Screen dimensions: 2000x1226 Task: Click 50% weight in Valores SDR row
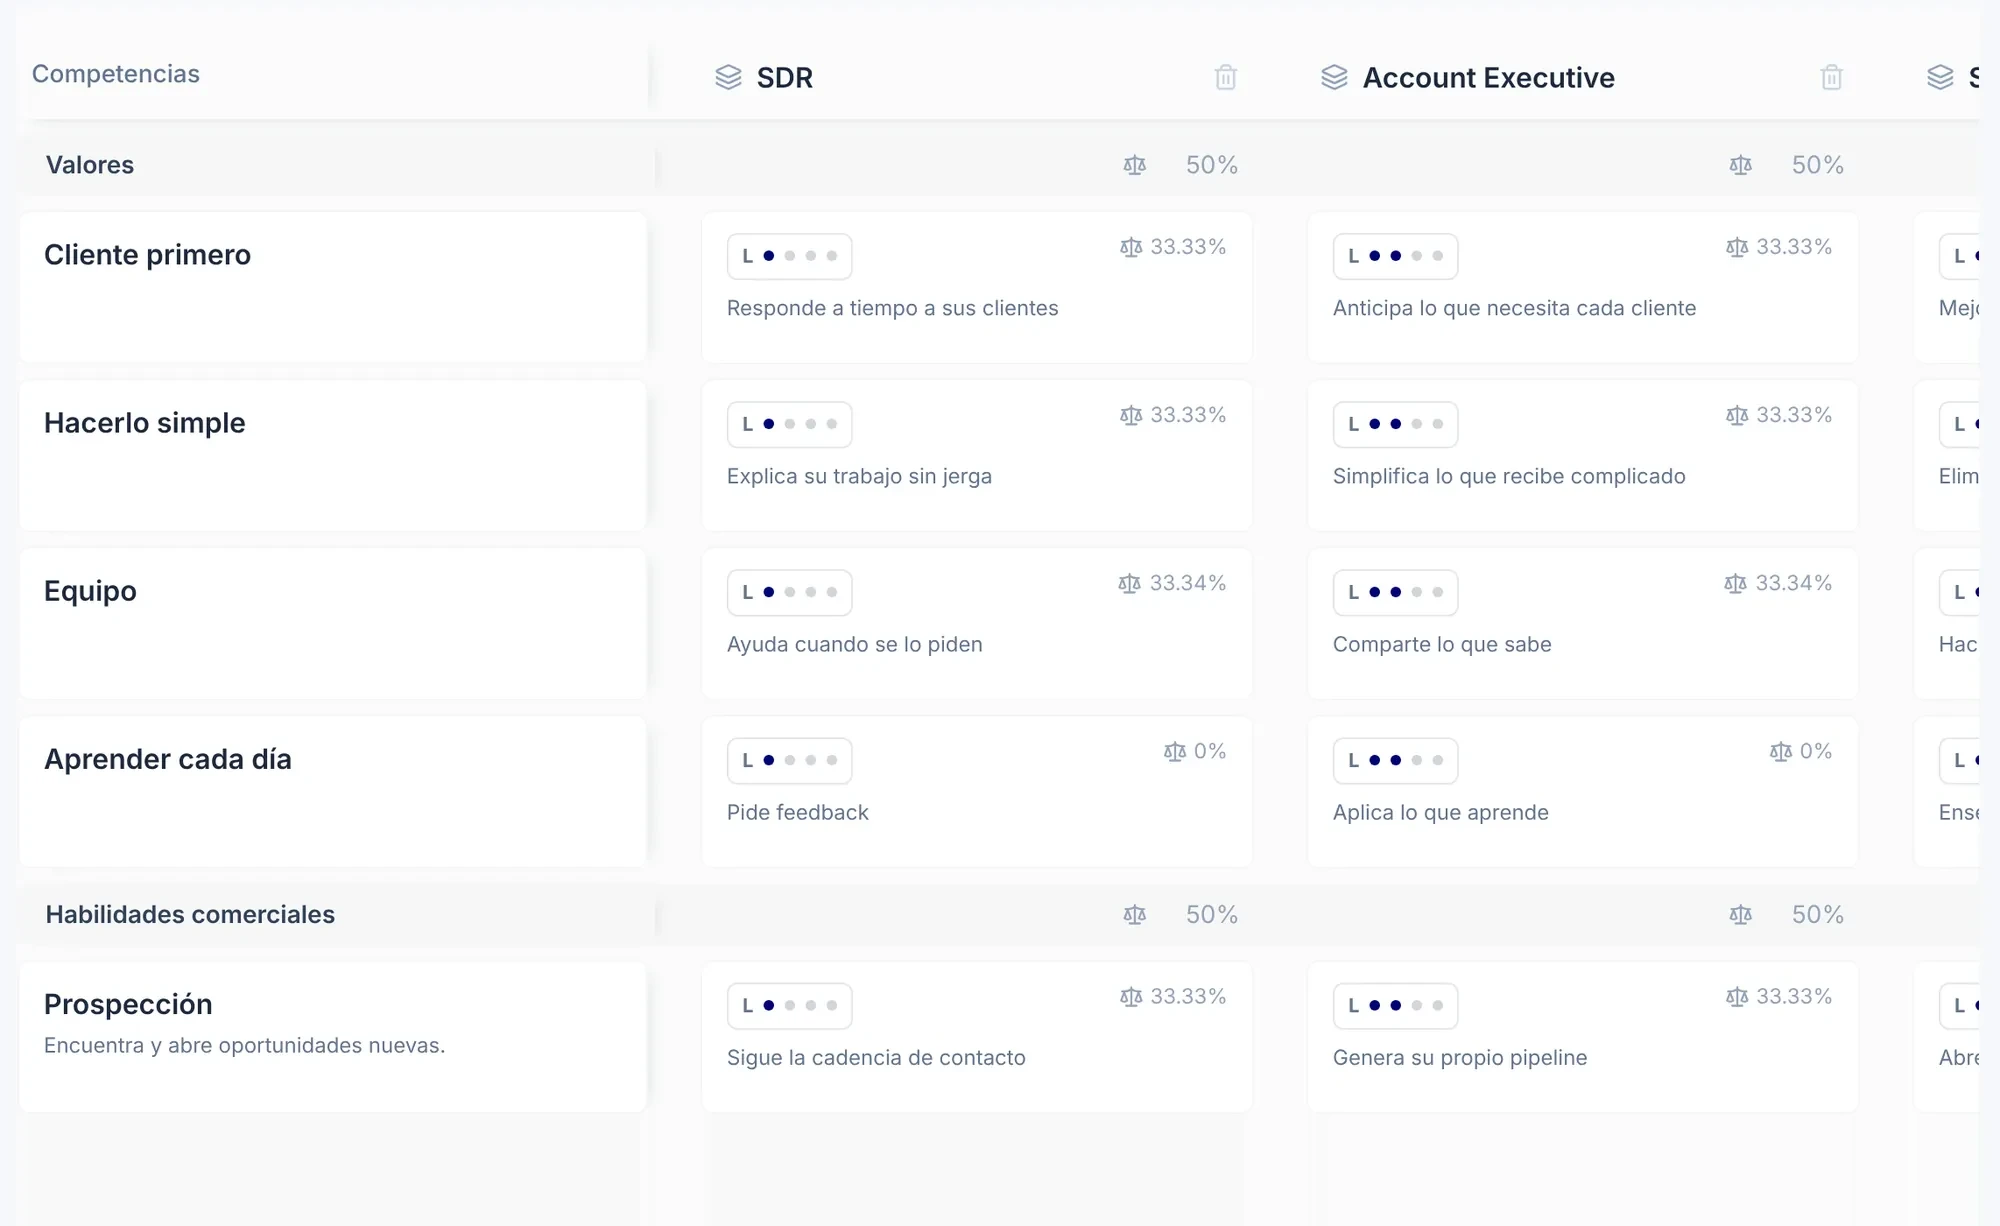(x=1212, y=165)
